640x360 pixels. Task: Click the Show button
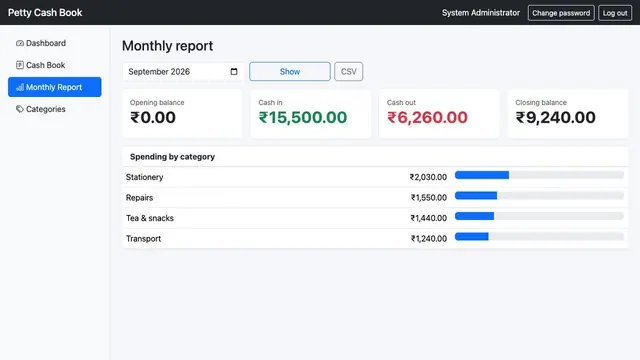(290, 71)
